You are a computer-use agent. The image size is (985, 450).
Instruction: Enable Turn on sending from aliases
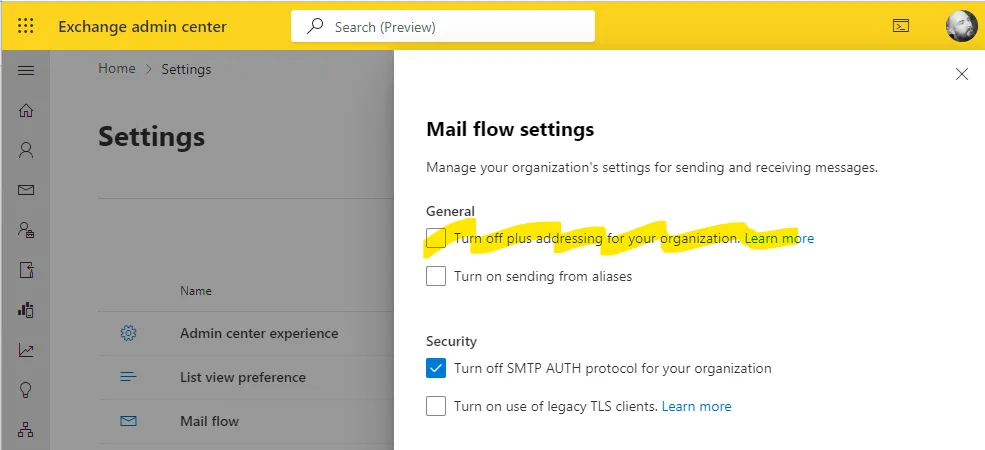pyautogui.click(x=436, y=276)
